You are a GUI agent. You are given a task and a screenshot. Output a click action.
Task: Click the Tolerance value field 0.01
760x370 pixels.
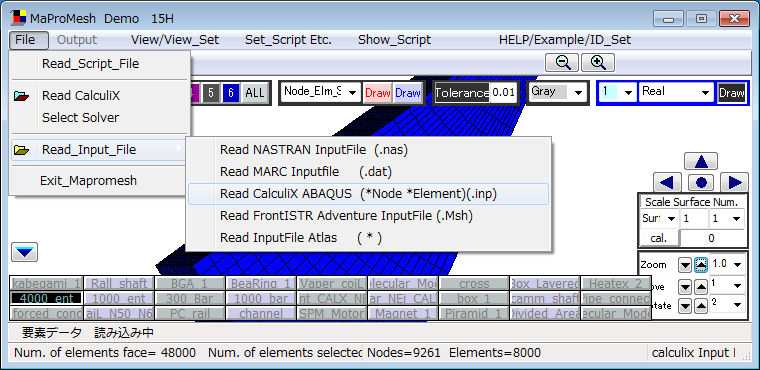tap(504, 93)
